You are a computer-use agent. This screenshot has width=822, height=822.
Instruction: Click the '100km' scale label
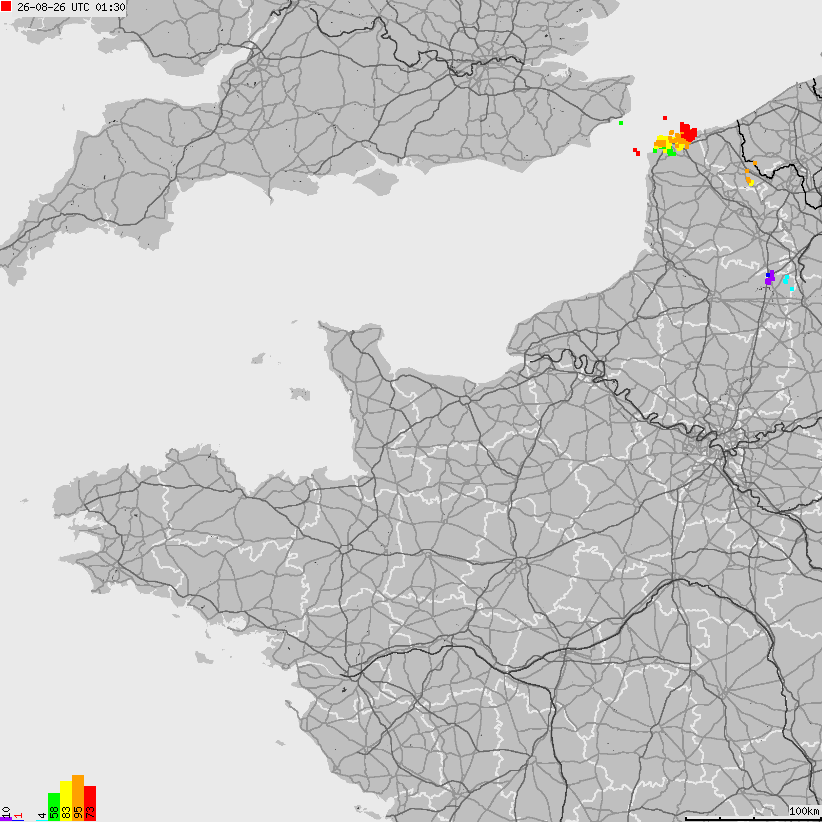pyautogui.click(x=804, y=811)
